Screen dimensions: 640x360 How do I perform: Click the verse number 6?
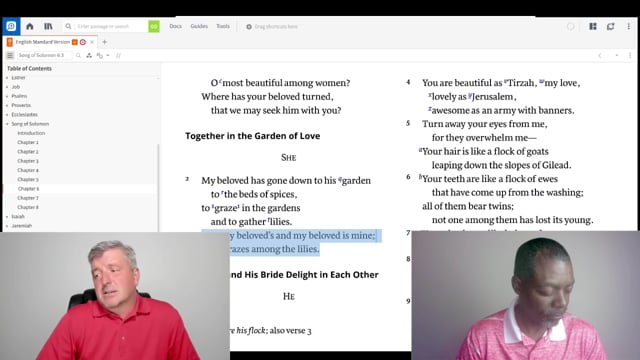pos(408,177)
